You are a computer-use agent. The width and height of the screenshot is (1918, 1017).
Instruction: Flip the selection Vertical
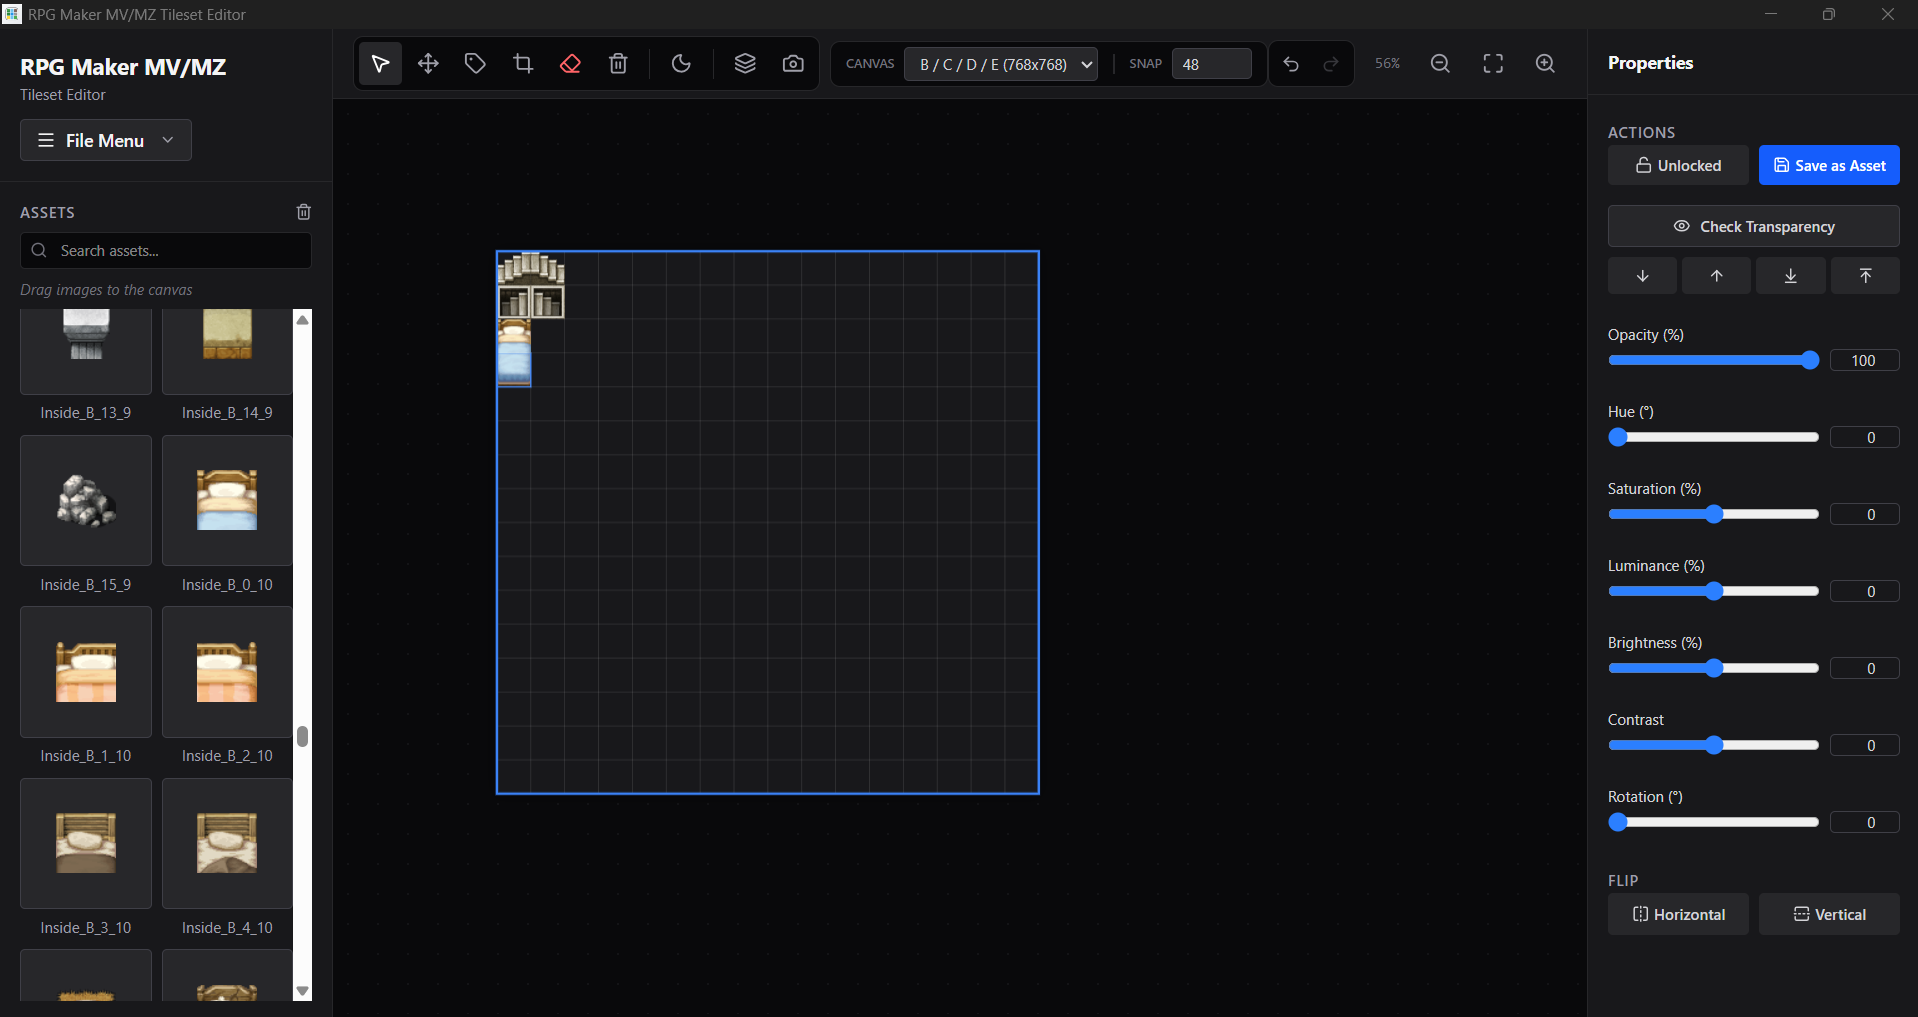[x=1829, y=915]
